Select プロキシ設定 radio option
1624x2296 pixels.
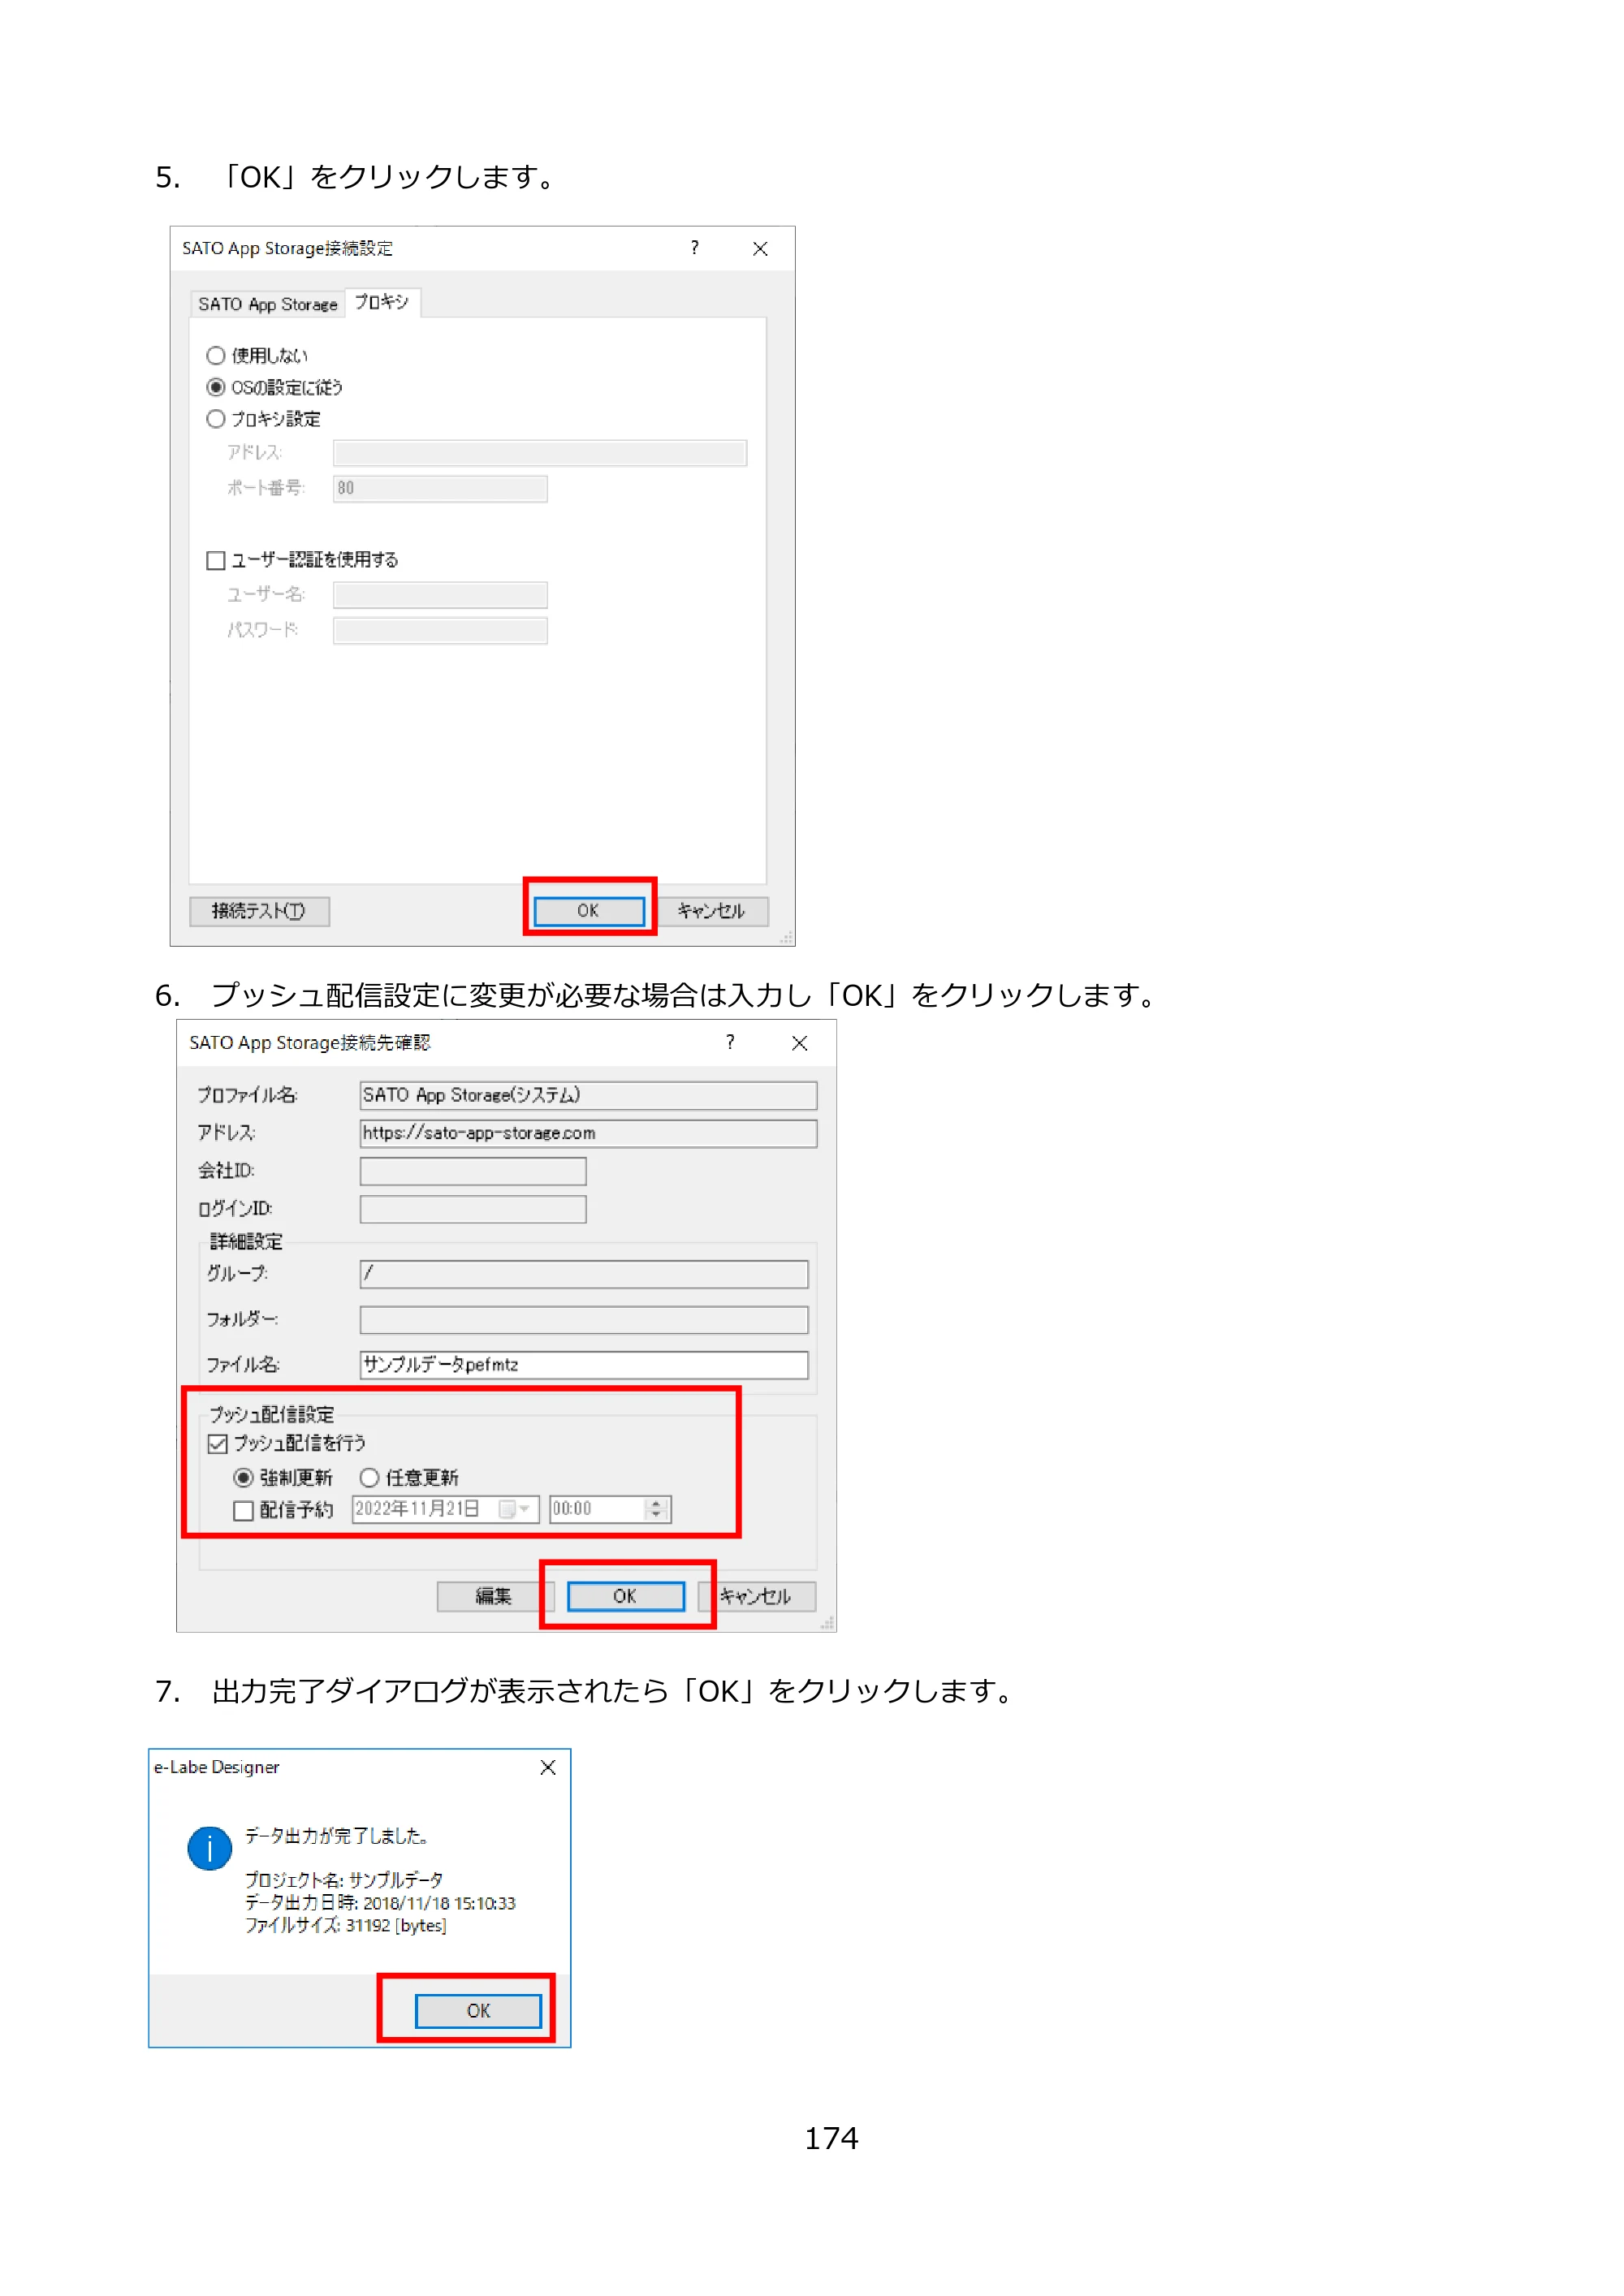(x=263, y=419)
